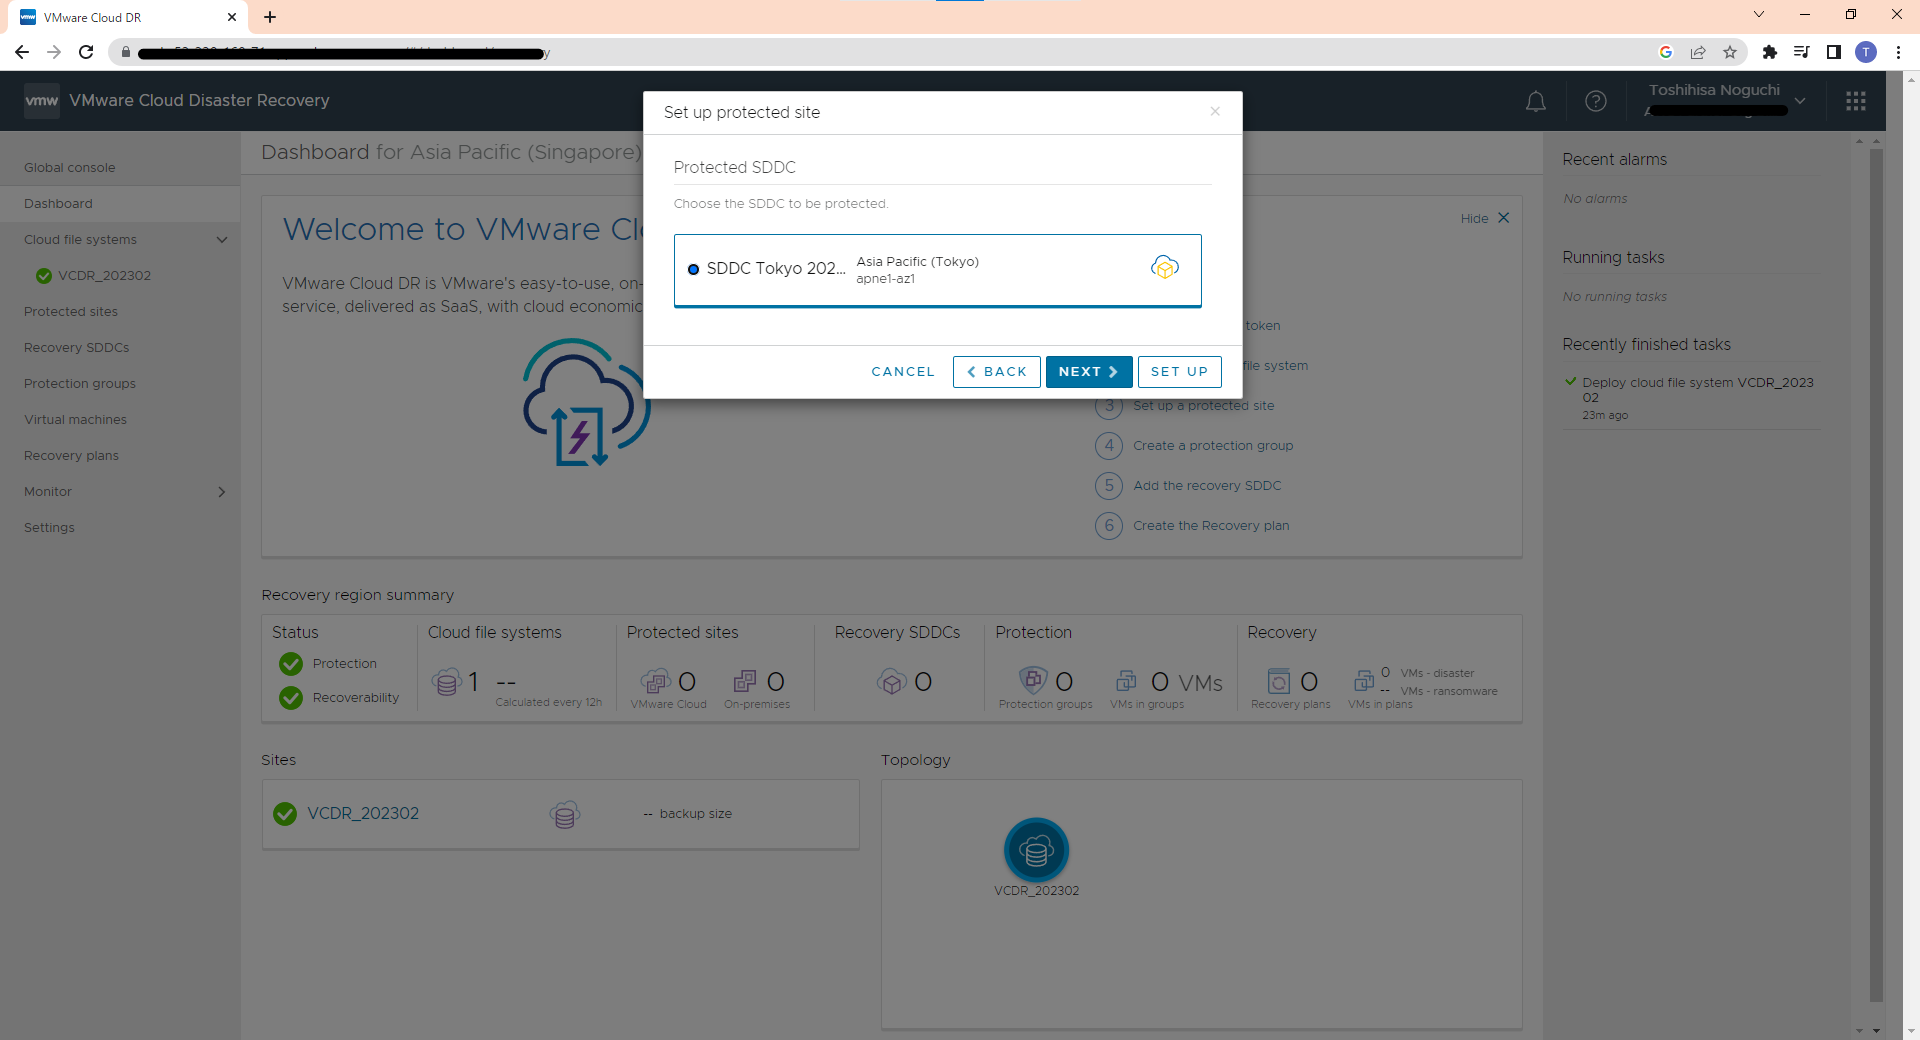Click the VMware Cloud protected sites icon
The width and height of the screenshot is (1920, 1040).
(x=656, y=682)
